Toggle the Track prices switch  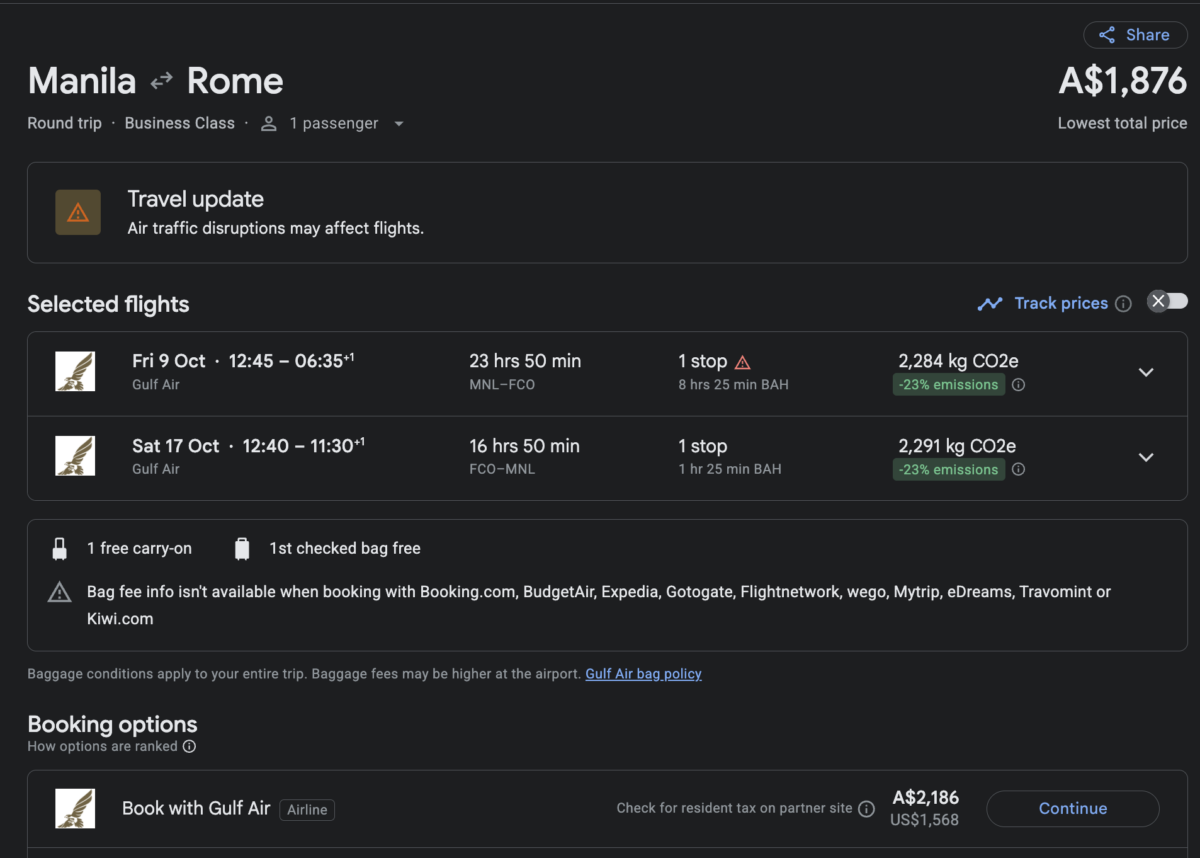coord(1167,302)
